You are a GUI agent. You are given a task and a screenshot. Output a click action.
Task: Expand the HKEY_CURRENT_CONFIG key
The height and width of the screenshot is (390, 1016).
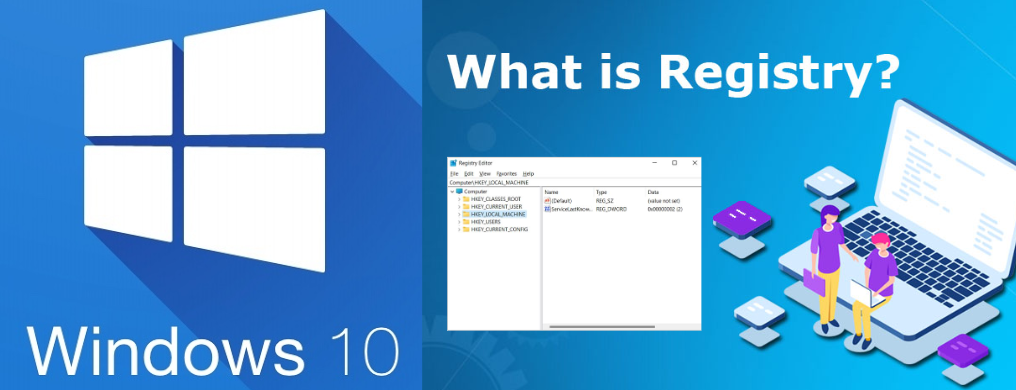(459, 229)
